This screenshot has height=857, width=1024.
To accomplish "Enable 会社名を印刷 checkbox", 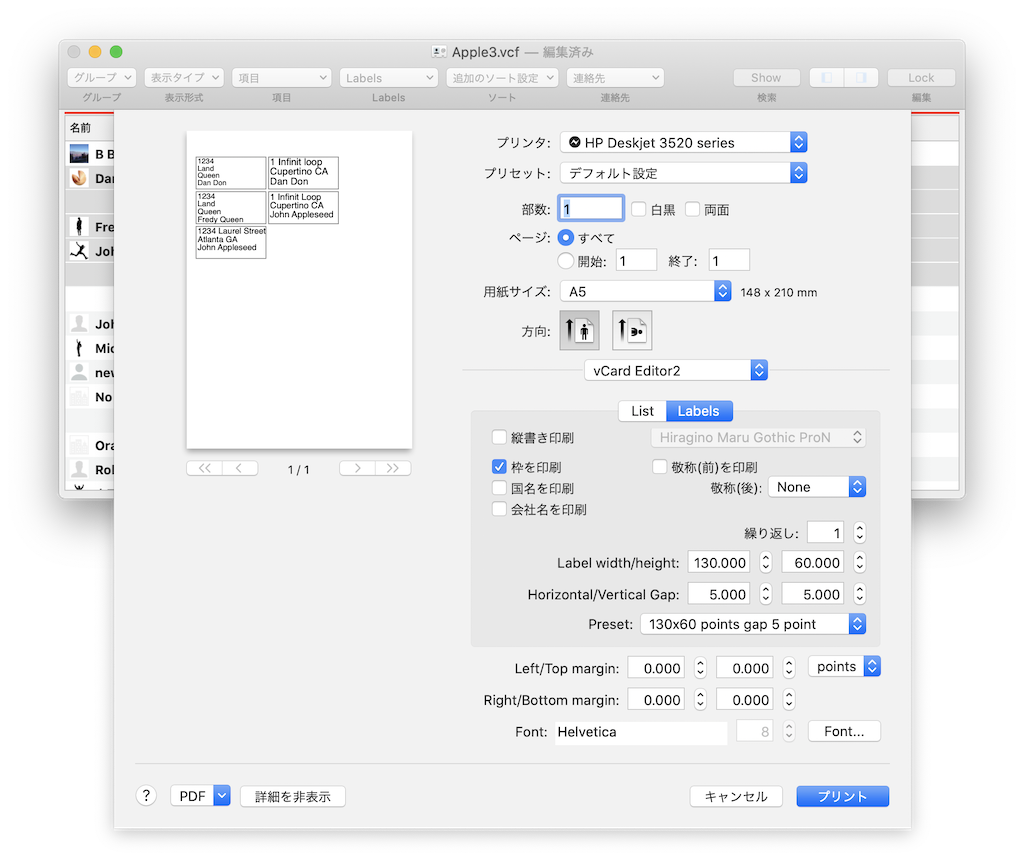I will (x=499, y=509).
